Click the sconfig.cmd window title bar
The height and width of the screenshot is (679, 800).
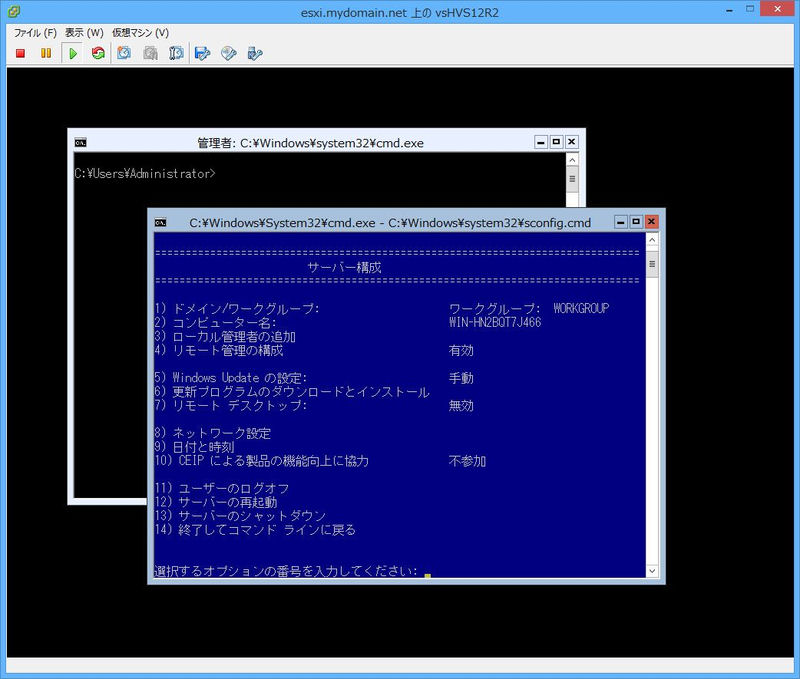pyautogui.click(x=390, y=223)
